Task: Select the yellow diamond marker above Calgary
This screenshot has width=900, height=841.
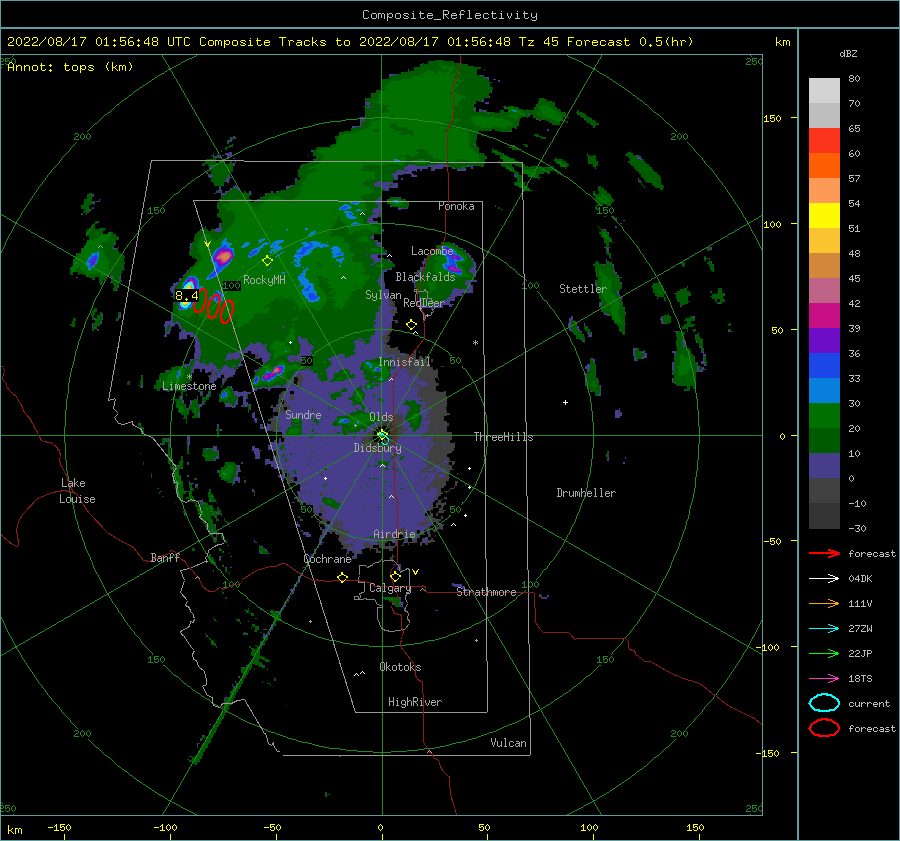Action: click(x=395, y=576)
